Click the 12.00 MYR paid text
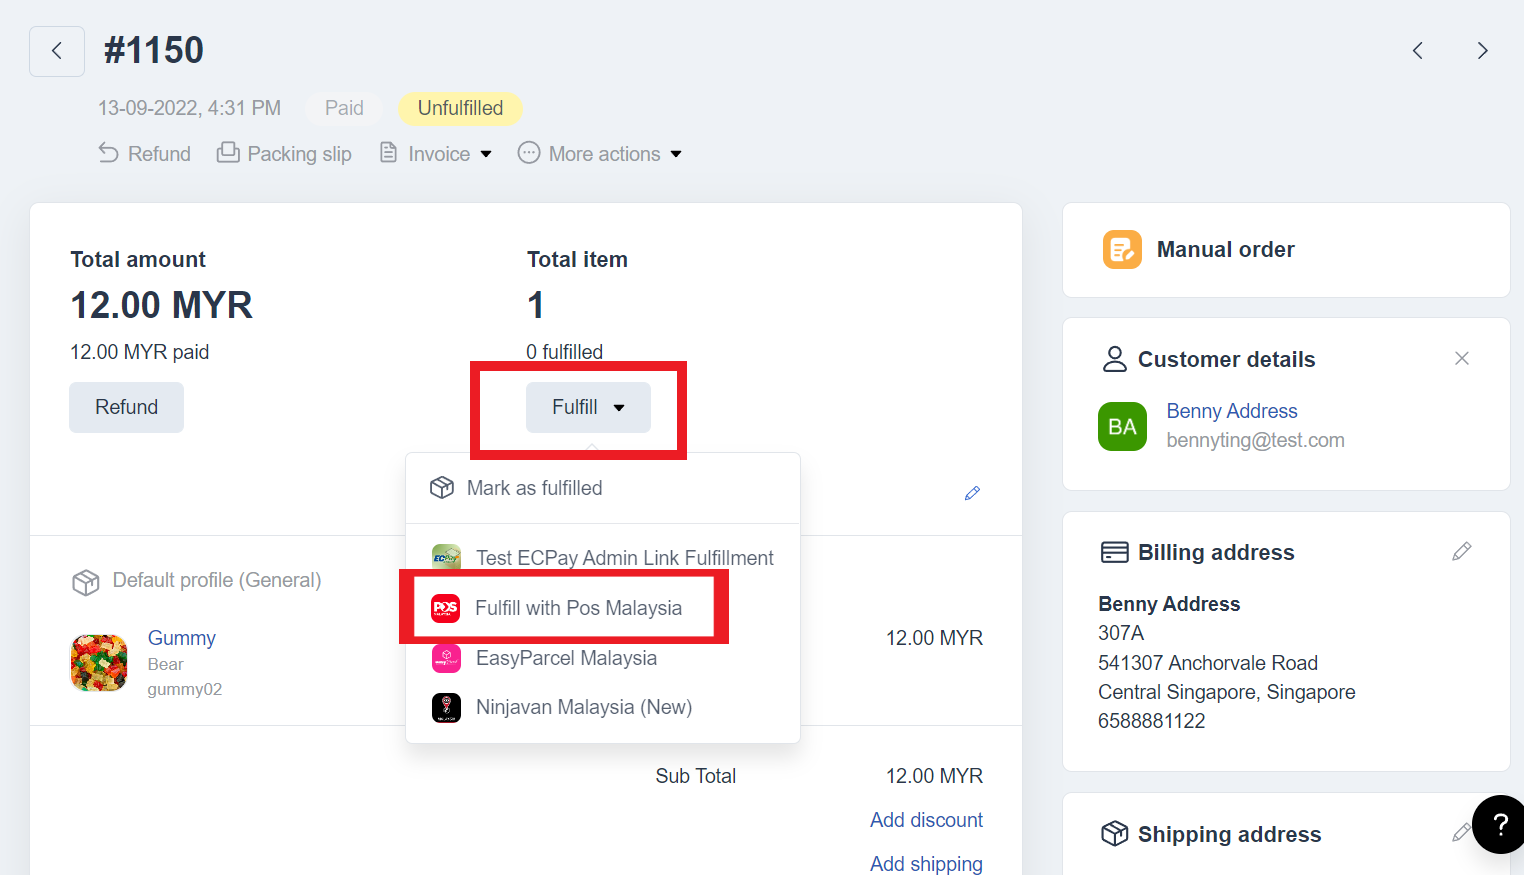Viewport: 1524px width, 875px height. coord(140,352)
